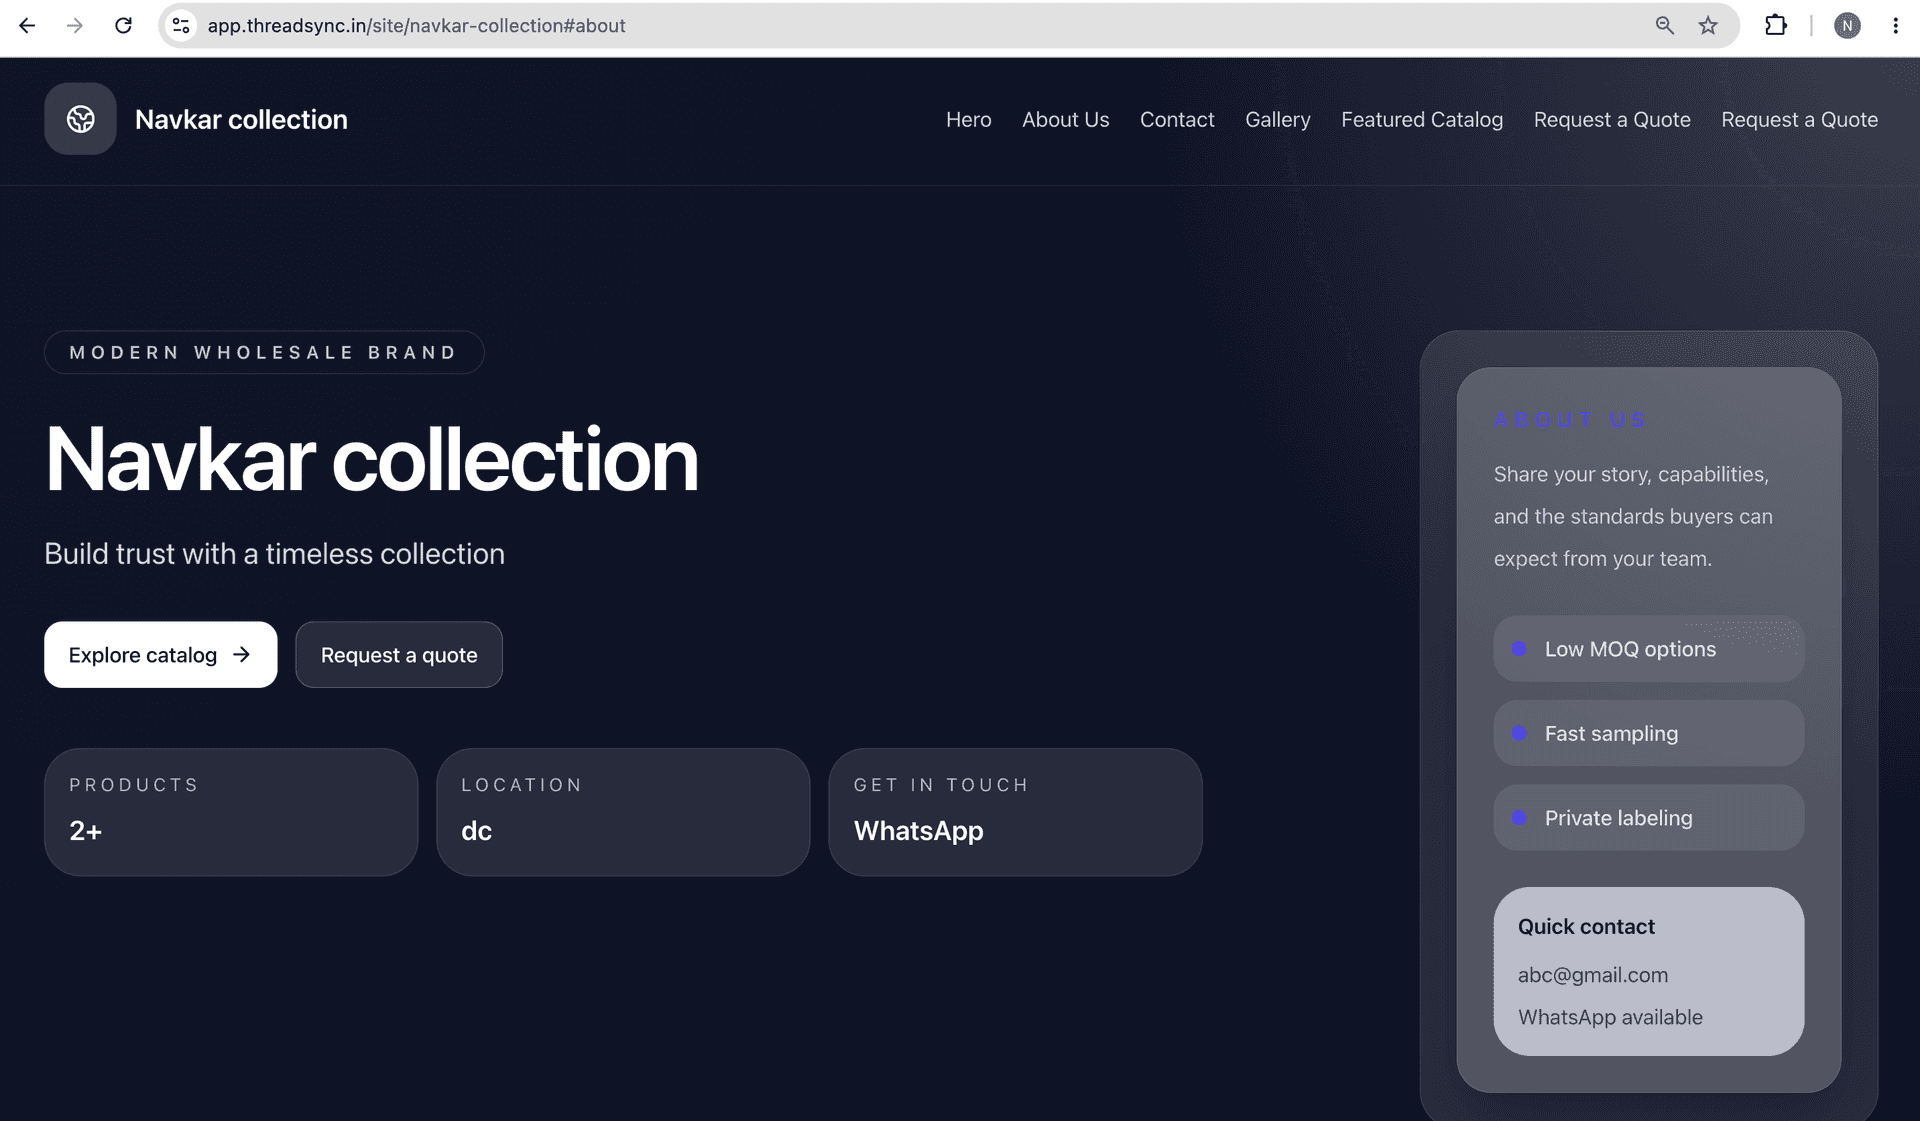The width and height of the screenshot is (1920, 1121).
Task: Click the Low MOQ options pill
Action: [1649, 649]
